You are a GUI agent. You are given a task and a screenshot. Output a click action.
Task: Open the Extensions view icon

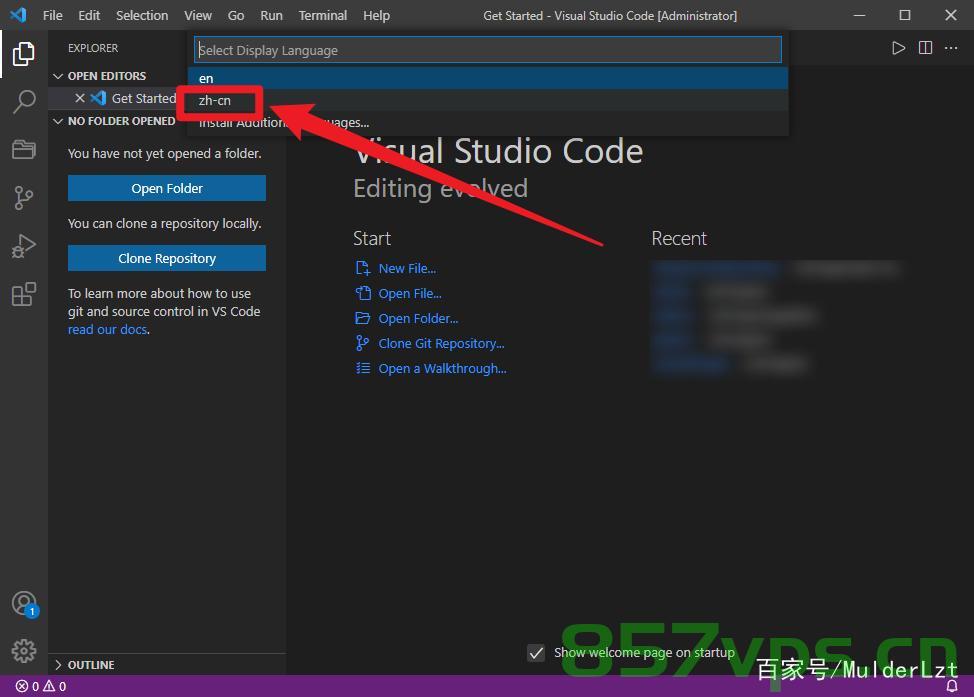coord(24,294)
